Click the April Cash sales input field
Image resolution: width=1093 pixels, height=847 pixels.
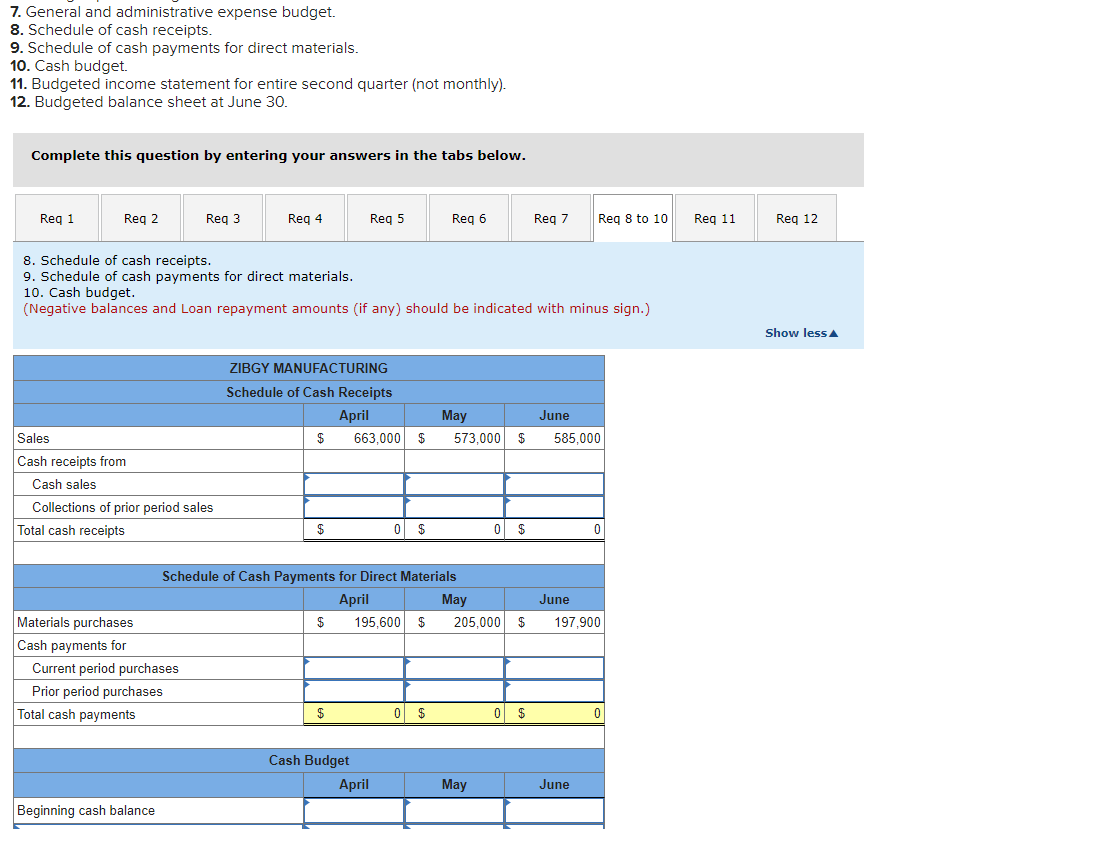tap(354, 484)
